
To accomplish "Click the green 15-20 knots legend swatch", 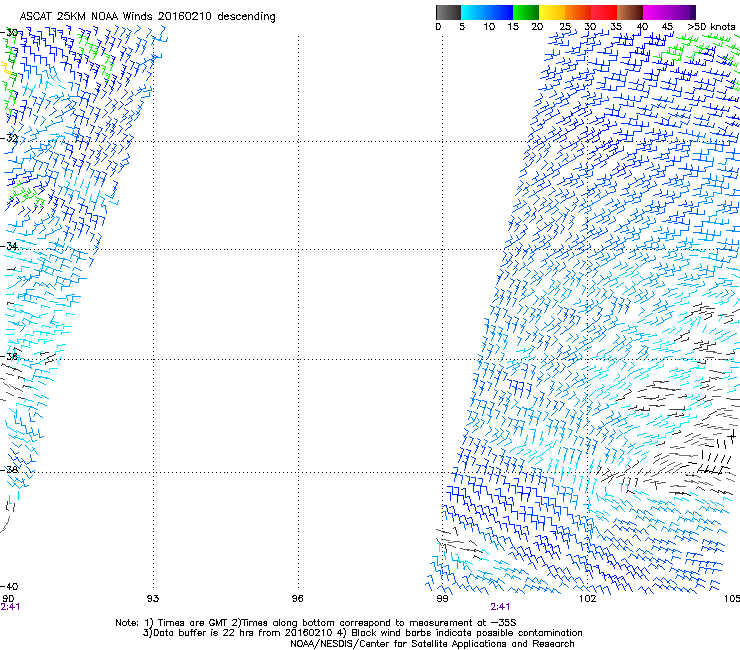I will (x=526, y=13).
